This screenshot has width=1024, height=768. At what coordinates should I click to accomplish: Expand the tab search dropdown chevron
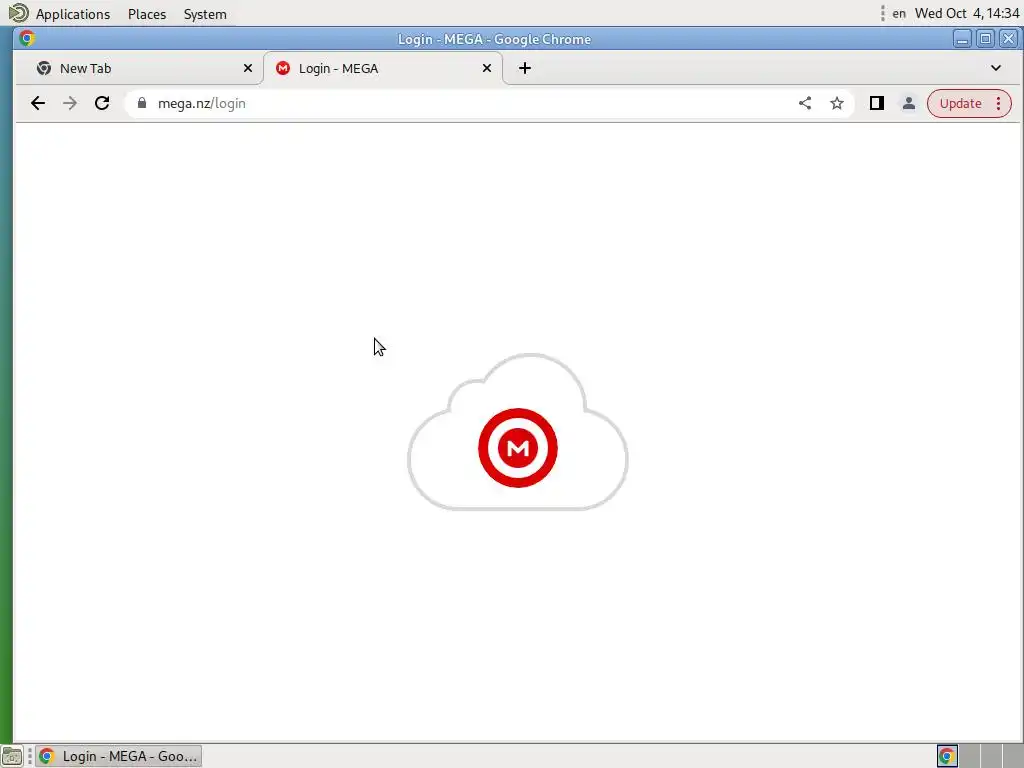(x=995, y=68)
